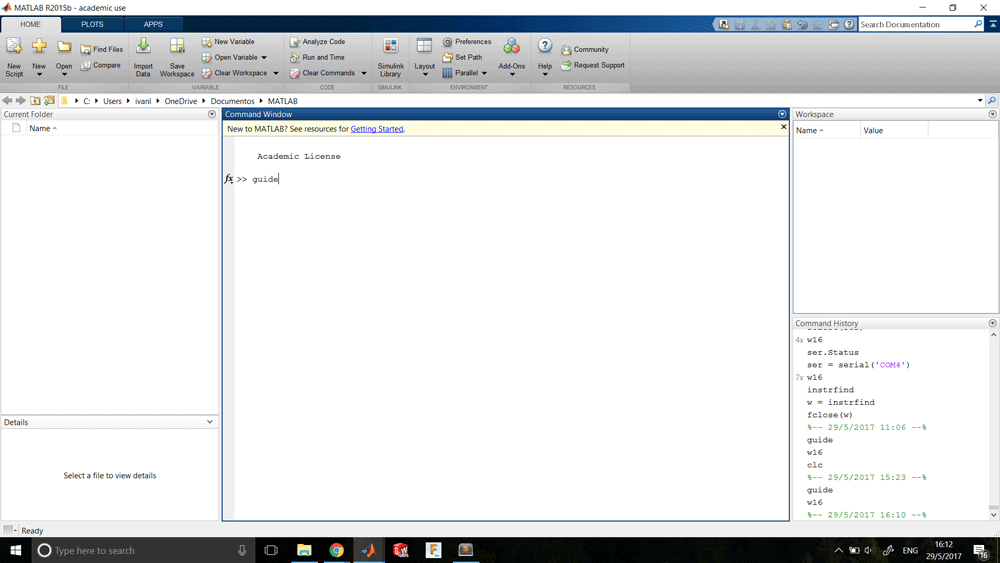Collapse the toolstrip with the minimize arrow
This screenshot has height=563, width=1000.
[x=993, y=24]
